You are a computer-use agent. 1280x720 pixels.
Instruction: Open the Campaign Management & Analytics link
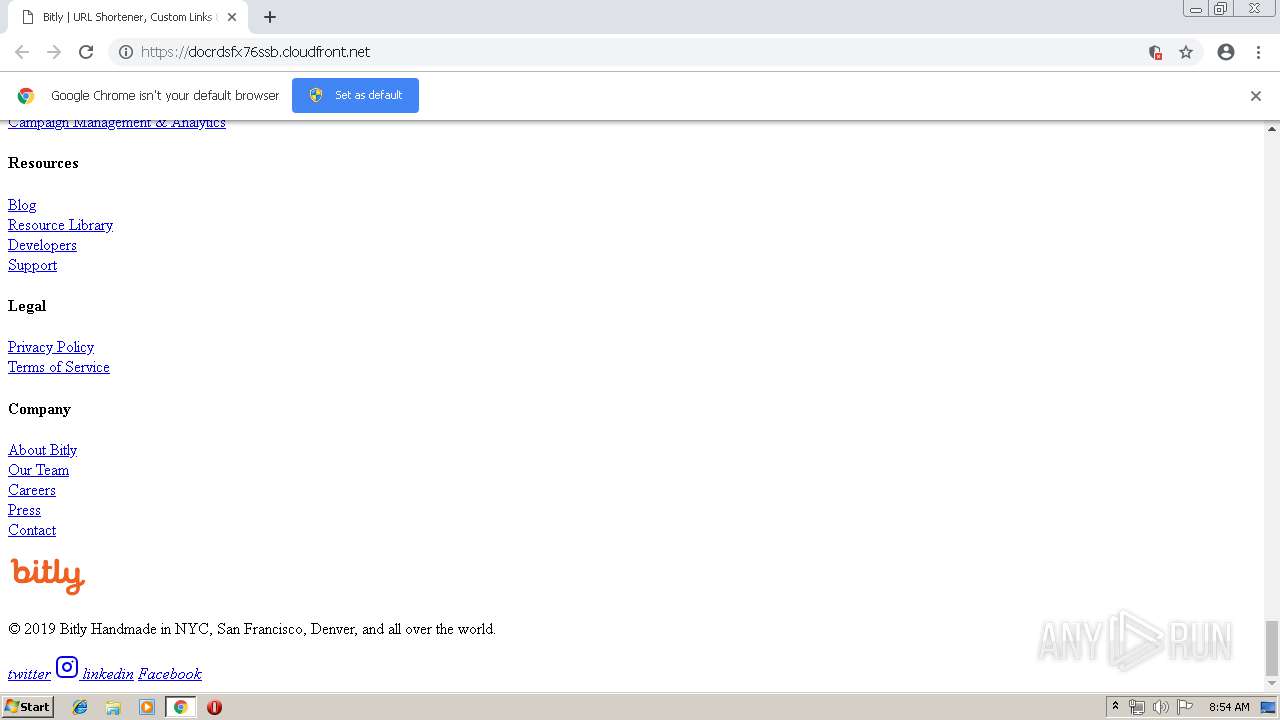pos(117,122)
